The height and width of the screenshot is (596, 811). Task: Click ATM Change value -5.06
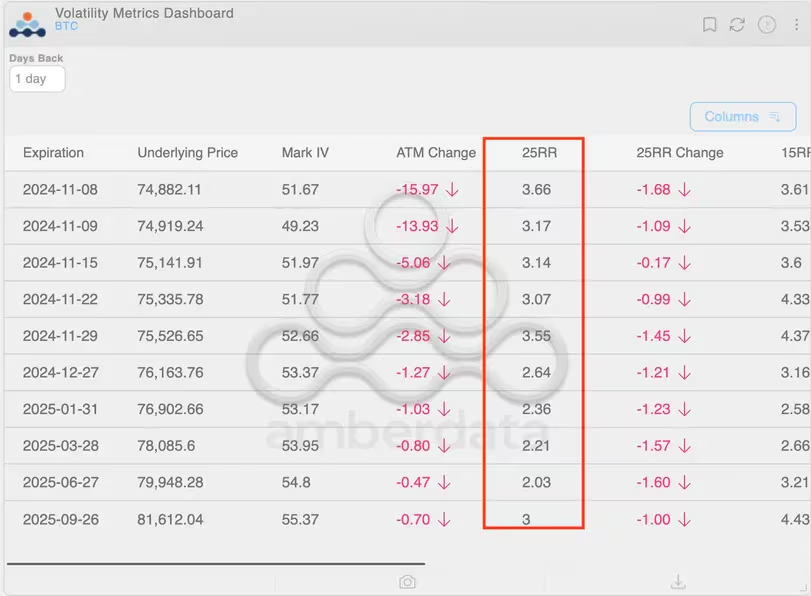click(x=413, y=263)
